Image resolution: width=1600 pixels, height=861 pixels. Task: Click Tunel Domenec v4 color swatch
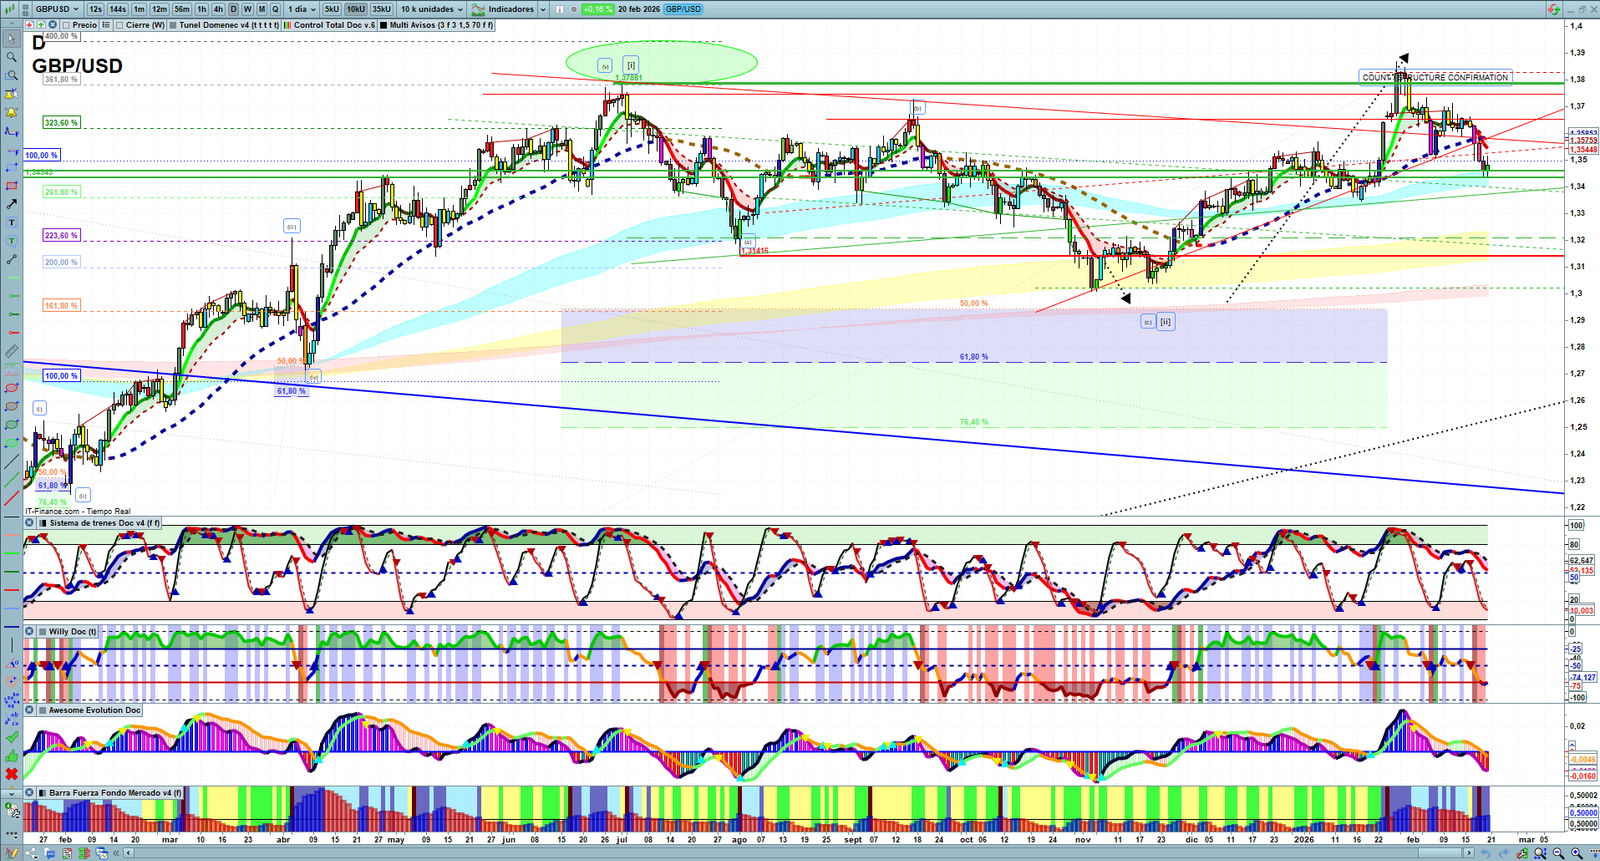(173, 25)
